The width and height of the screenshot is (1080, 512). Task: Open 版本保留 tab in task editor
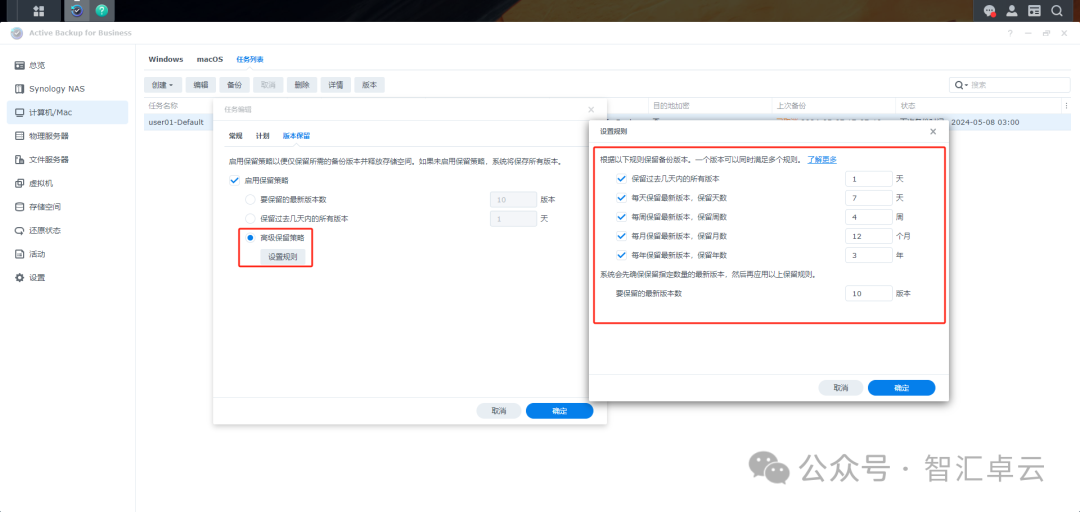coord(296,136)
